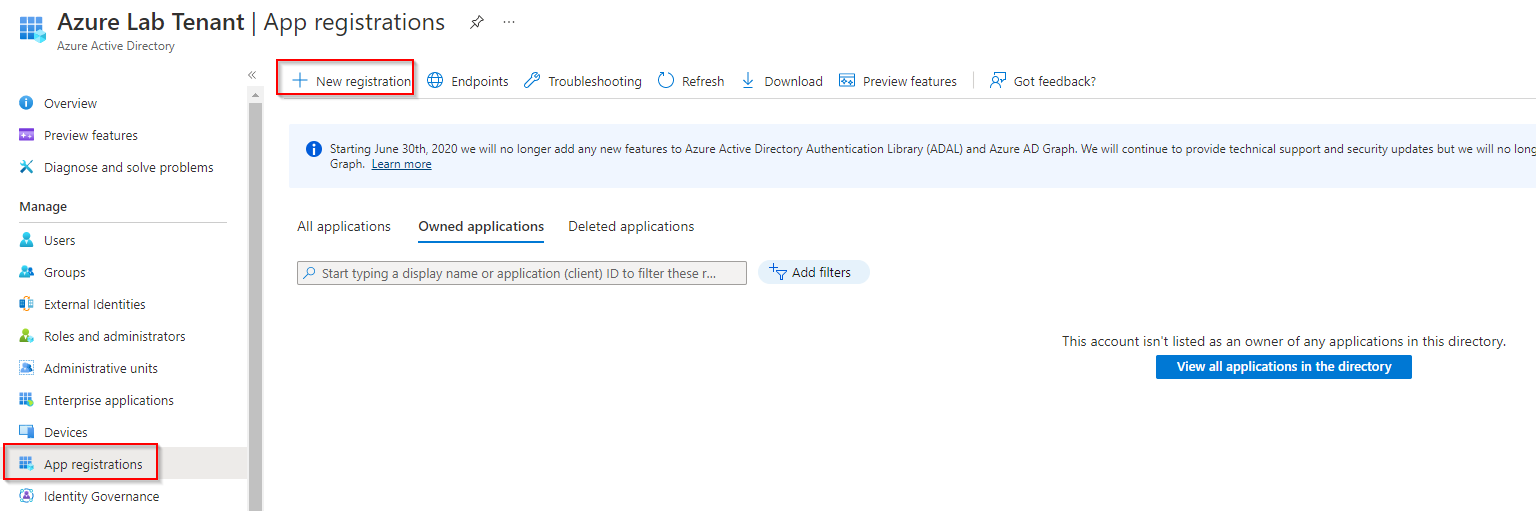Image resolution: width=1536 pixels, height=511 pixels.
Task: Click the Troubleshooting wrench icon
Action: pos(532,81)
